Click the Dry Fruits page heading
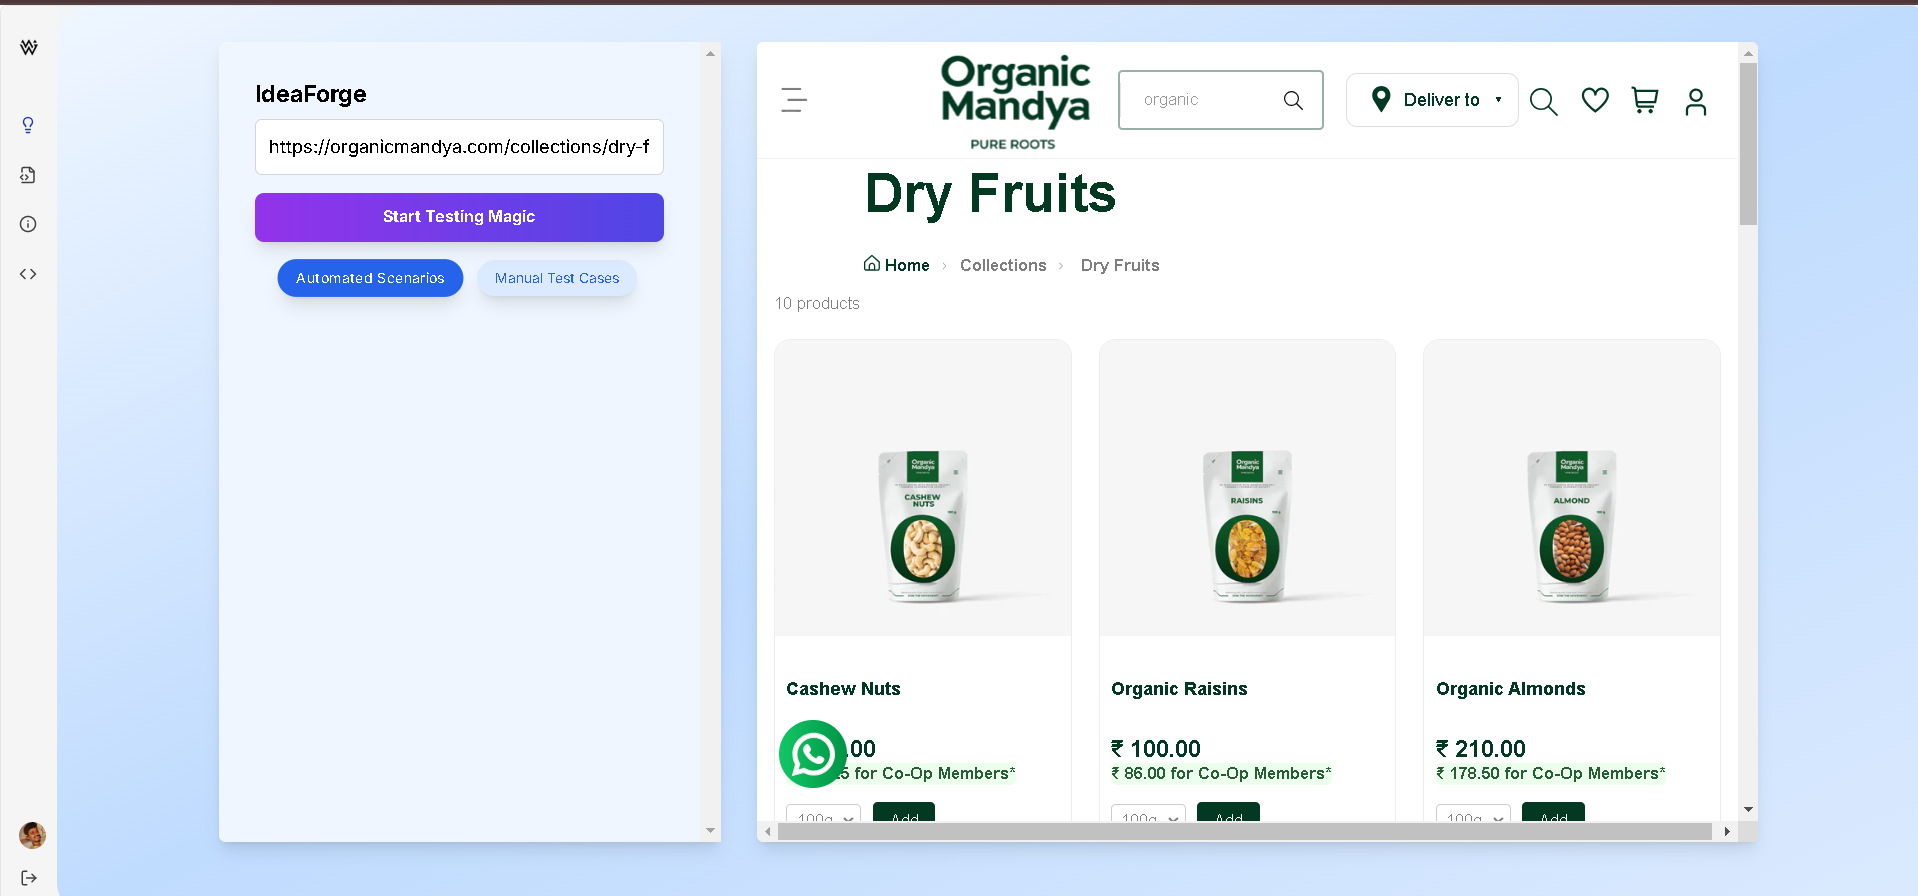 (x=990, y=194)
